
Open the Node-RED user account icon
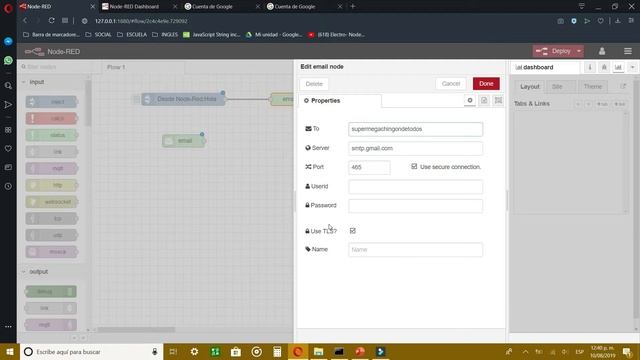pos(602,51)
